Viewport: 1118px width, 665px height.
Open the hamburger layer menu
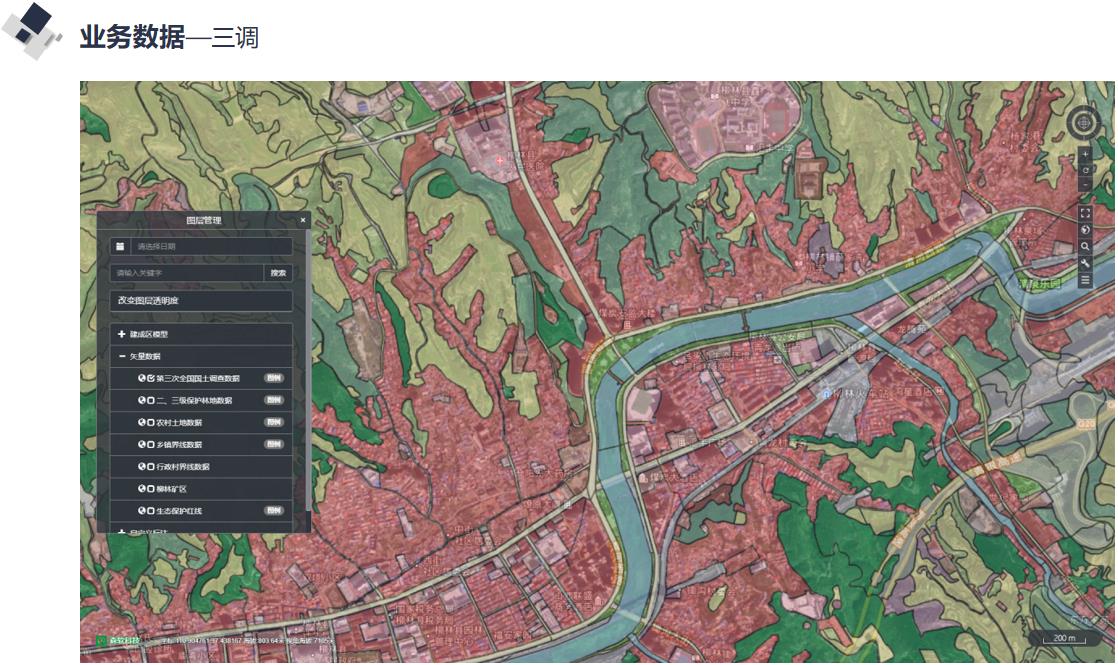(1085, 281)
